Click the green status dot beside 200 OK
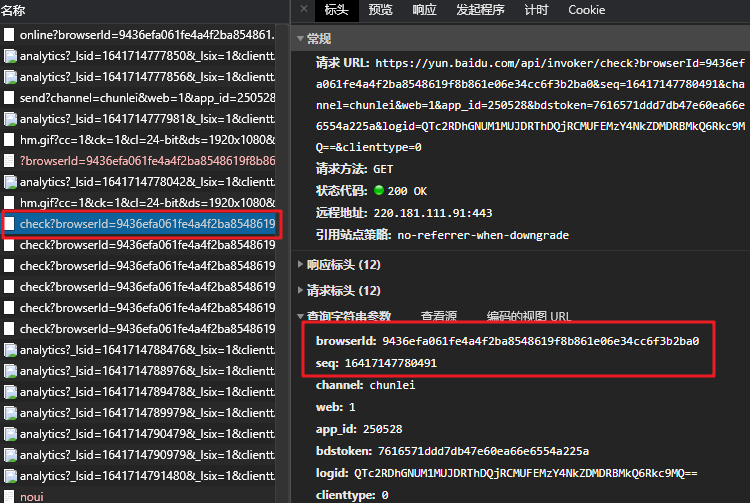This screenshot has width=750, height=503. click(x=379, y=190)
